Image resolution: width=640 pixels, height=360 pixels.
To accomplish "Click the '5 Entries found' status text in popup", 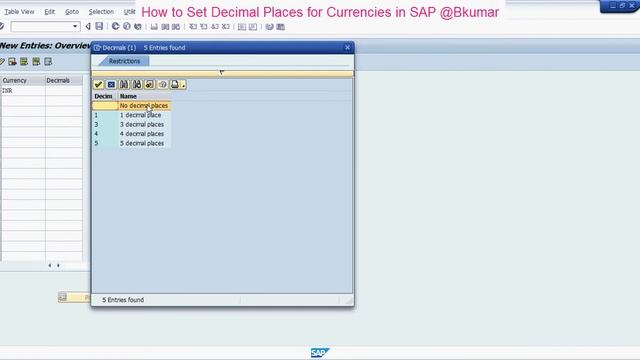I will point(123,300).
